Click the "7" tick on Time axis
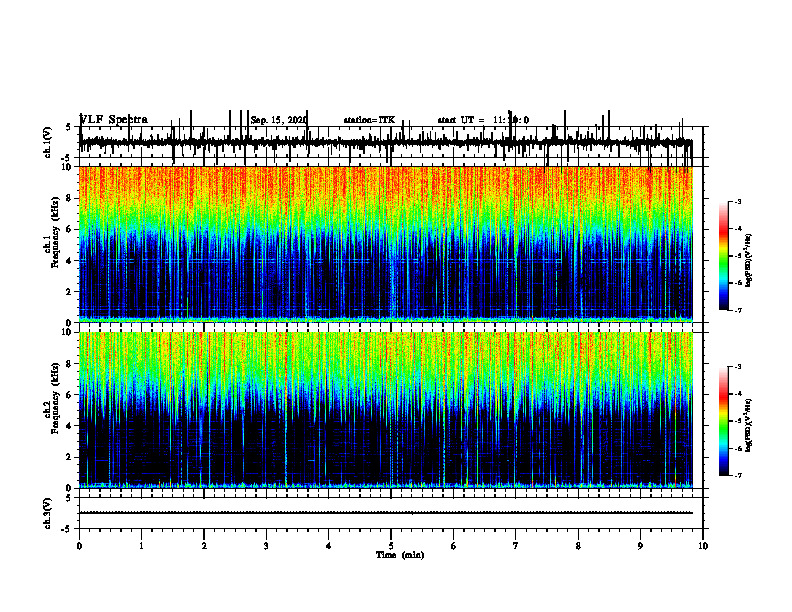This screenshot has height=612, width=792. (x=516, y=546)
